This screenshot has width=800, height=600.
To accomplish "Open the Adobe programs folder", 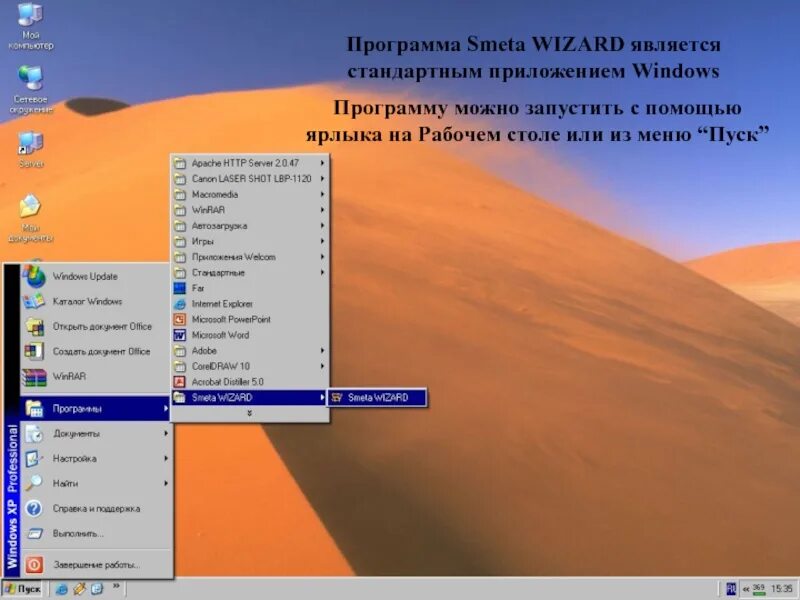I will 250,351.
